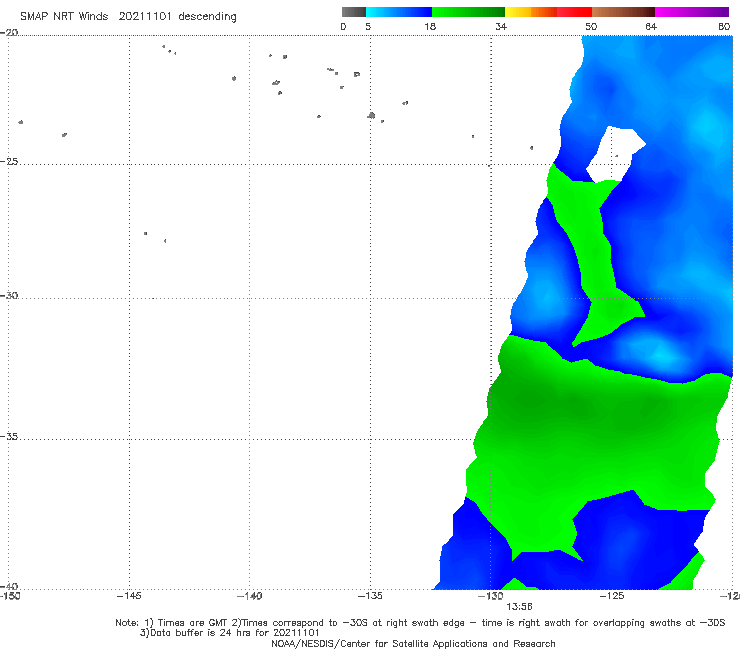Viewport: 740px width, 650px height.
Task: Click the yellow-to-red 34-50 segment of the color bar
Action: pos(548,12)
